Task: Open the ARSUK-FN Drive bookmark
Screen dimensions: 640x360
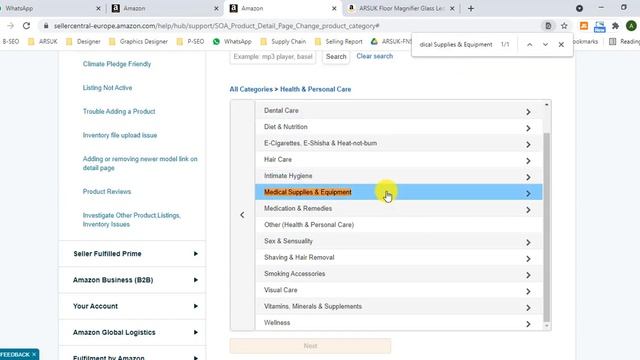Action: pos(391,42)
